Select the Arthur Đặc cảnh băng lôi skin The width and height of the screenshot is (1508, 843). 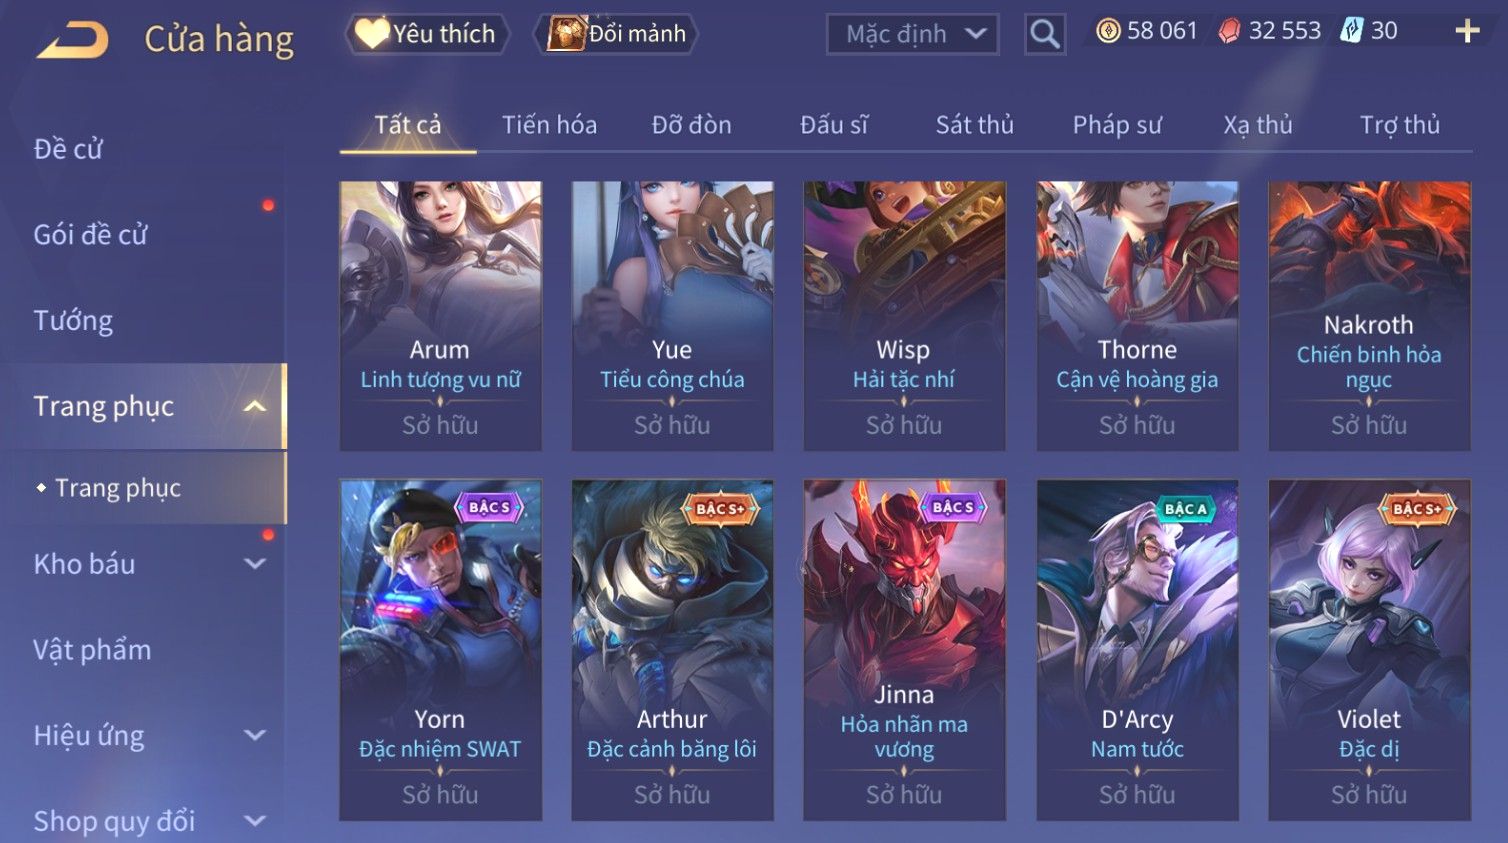(x=672, y=650)
